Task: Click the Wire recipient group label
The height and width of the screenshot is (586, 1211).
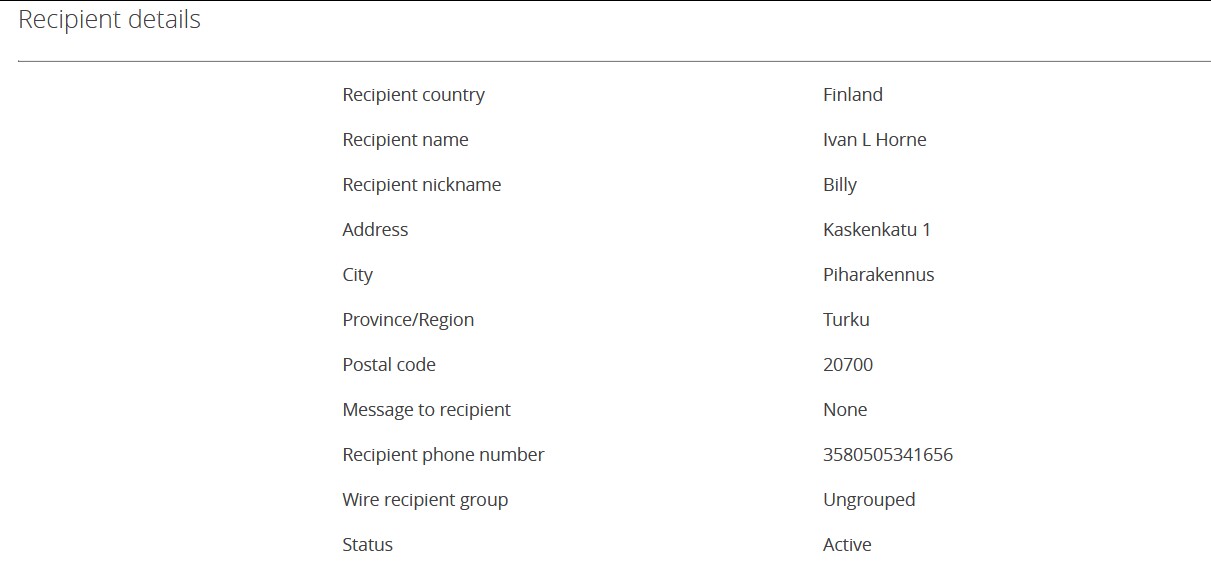Action: [425, 500]
